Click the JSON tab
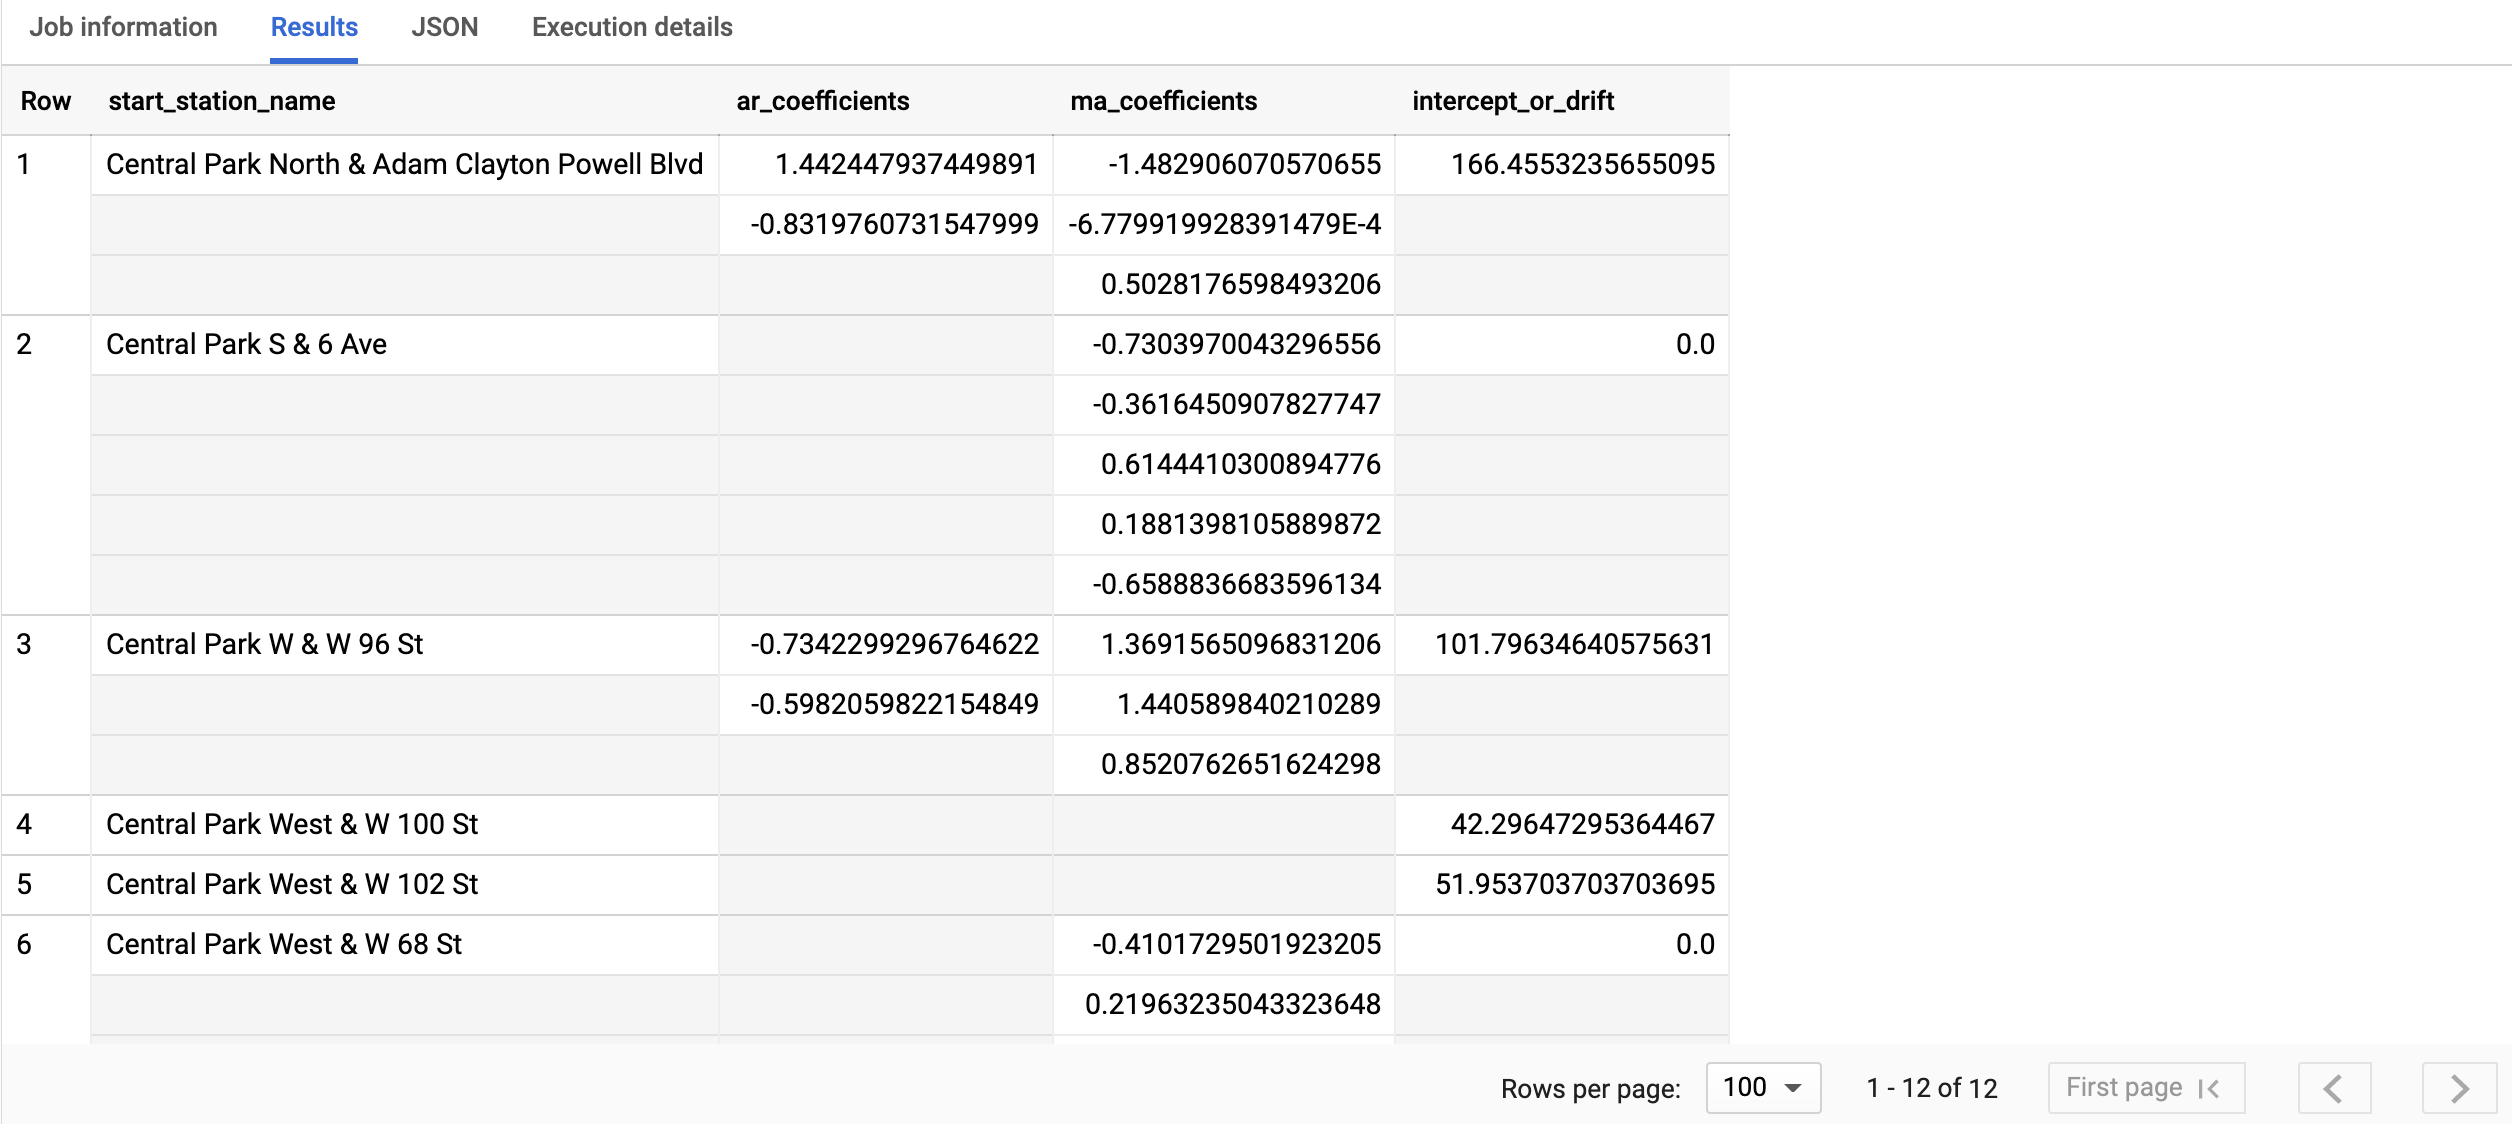Screen dimensions: 2512x1124 click(x=442, y=27)
